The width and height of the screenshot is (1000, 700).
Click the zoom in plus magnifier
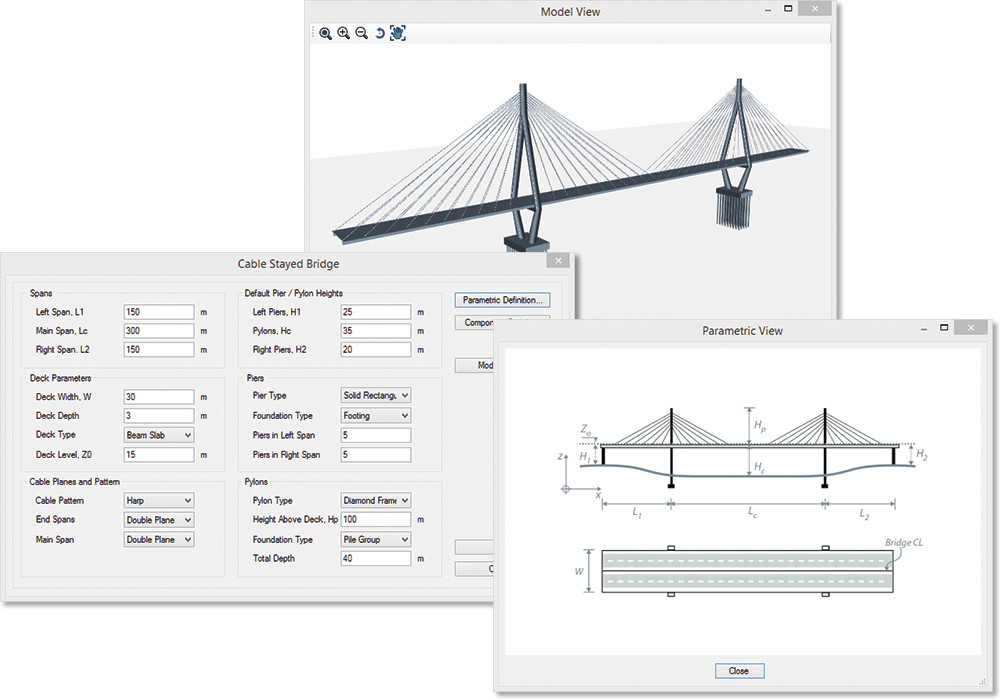(343, 33)
